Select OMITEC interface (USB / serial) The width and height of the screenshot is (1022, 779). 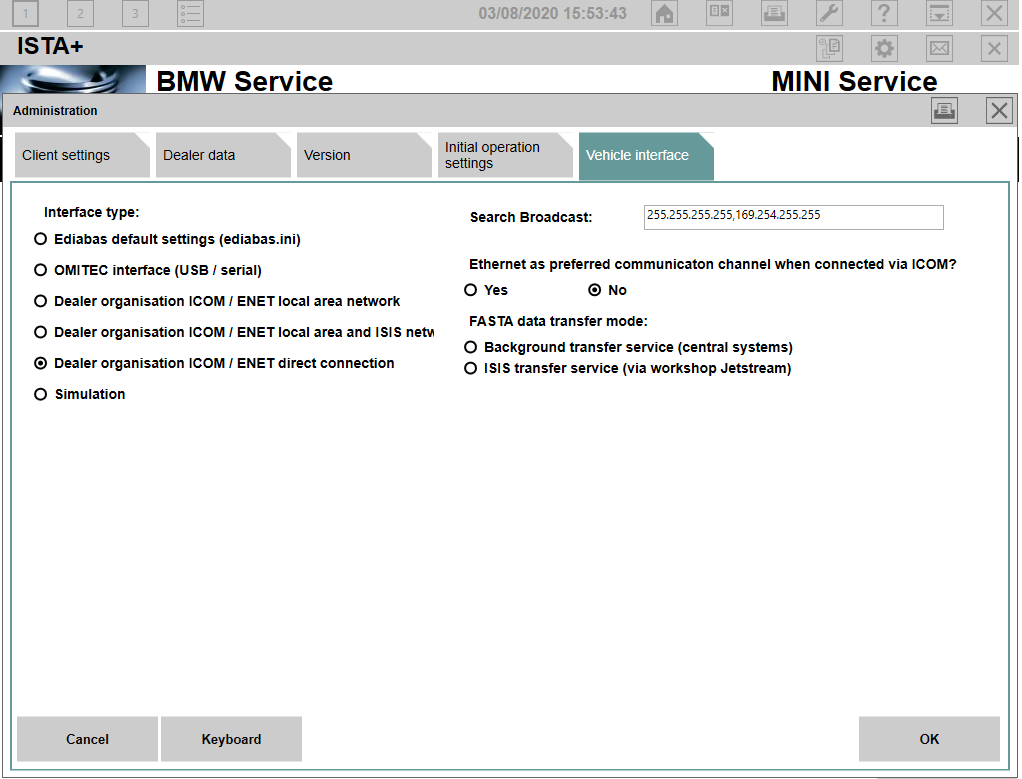147,270
